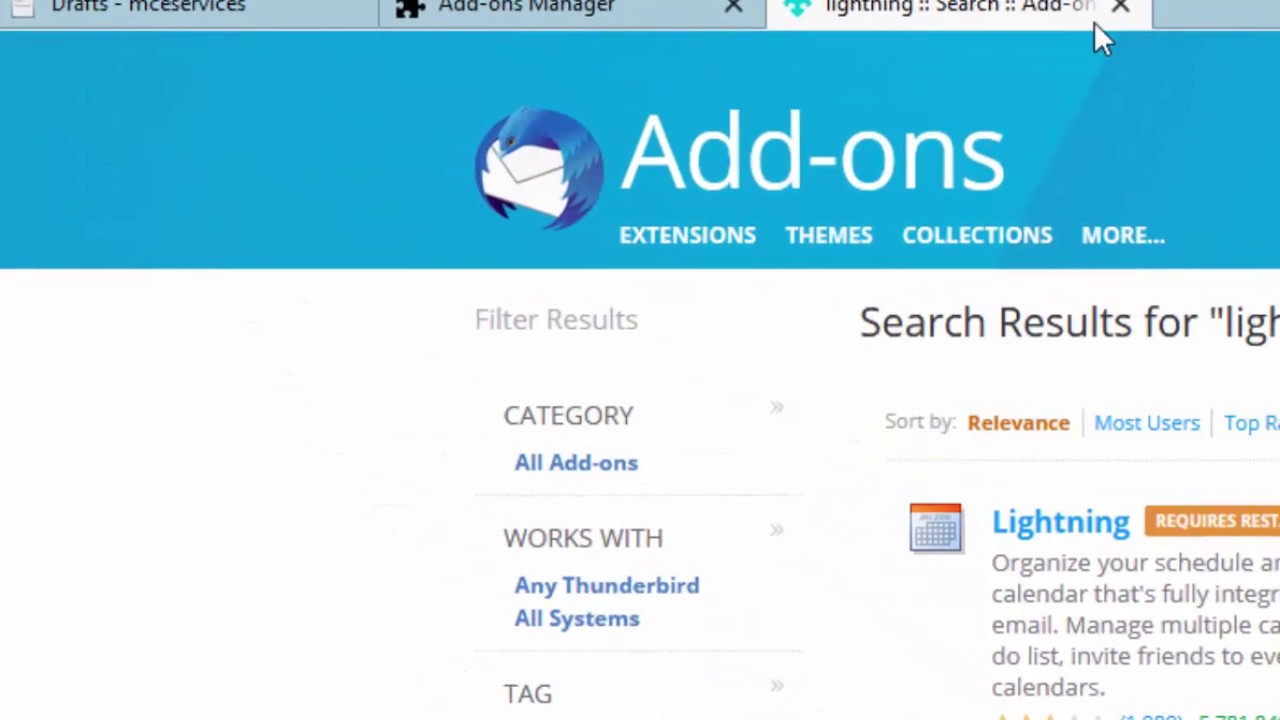Click the puzzle-piece icon on the Add-ons Manager tab
Screen dimensions: 1280x720
click(x=410, y=7)
